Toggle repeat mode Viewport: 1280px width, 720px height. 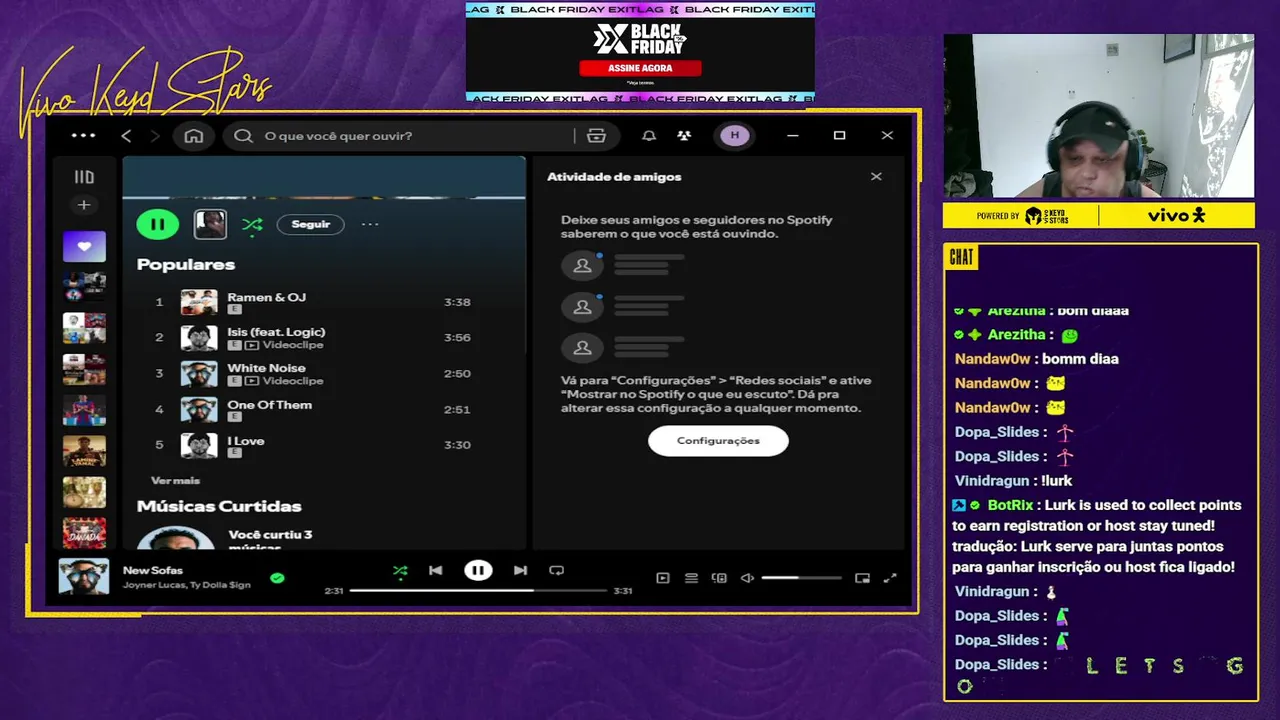click(x=557, y=571)
